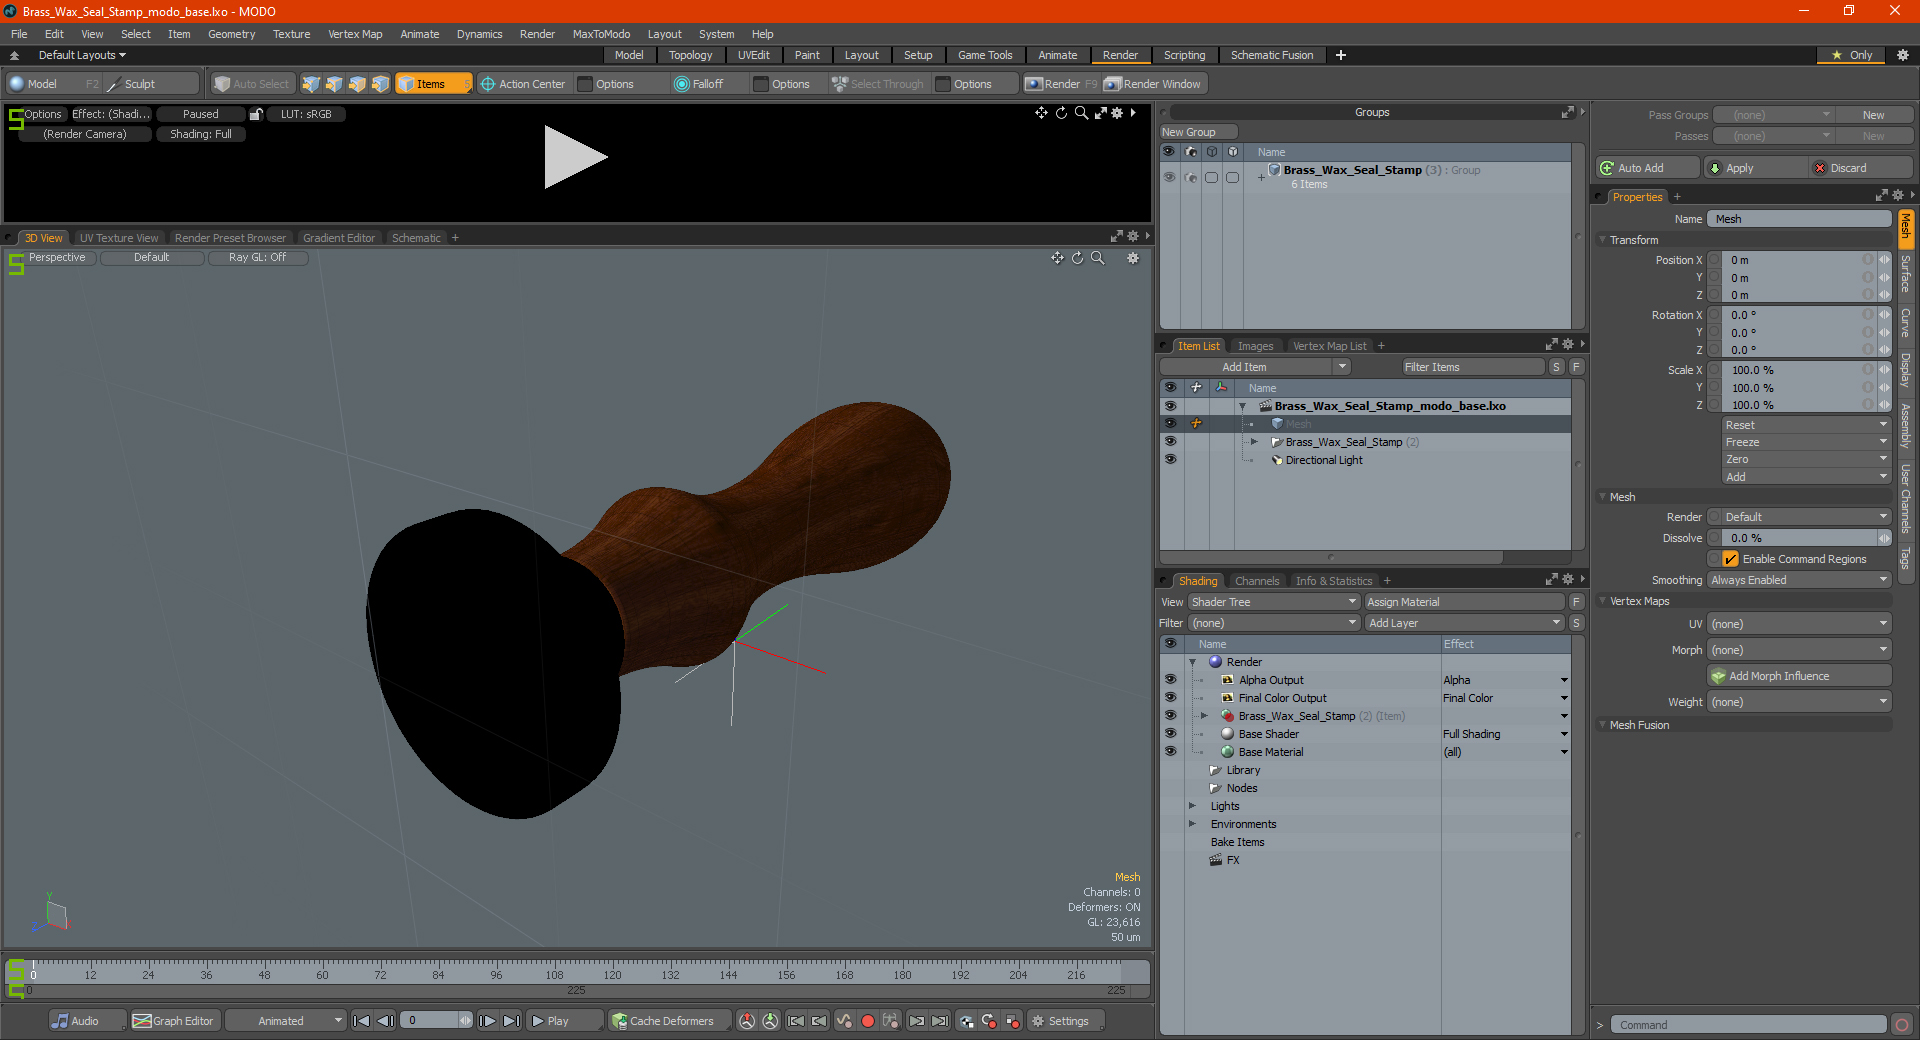
Task: Open the Graph Editor
Action: [x=173, y=1021]
